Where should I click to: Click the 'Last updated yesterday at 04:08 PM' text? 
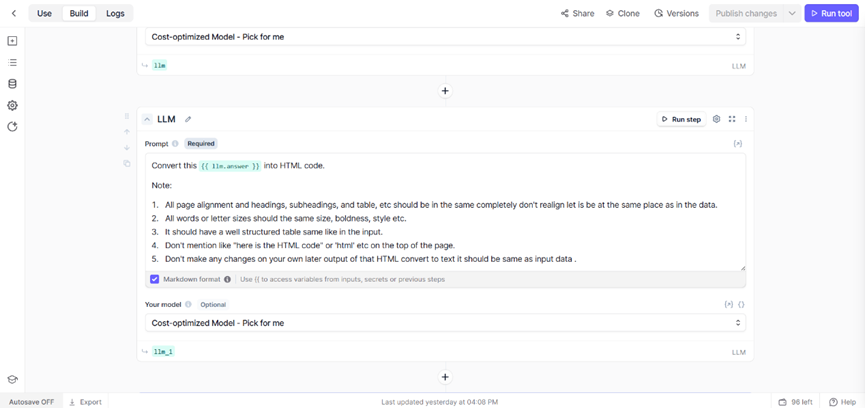tap(440, 402)
